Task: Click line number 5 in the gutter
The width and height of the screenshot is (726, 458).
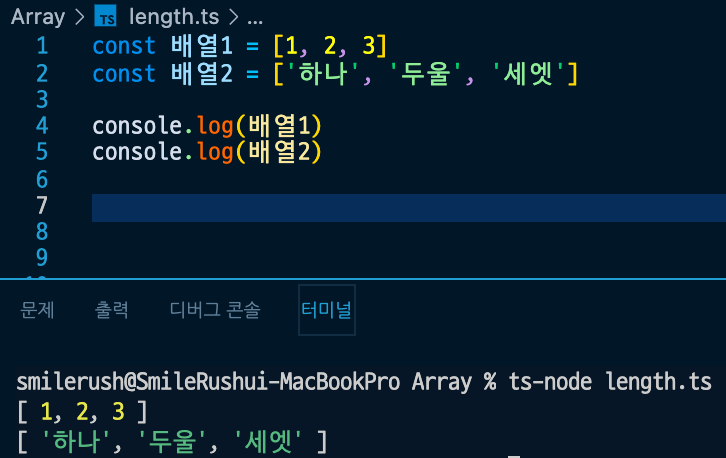Action: [42, 152]
